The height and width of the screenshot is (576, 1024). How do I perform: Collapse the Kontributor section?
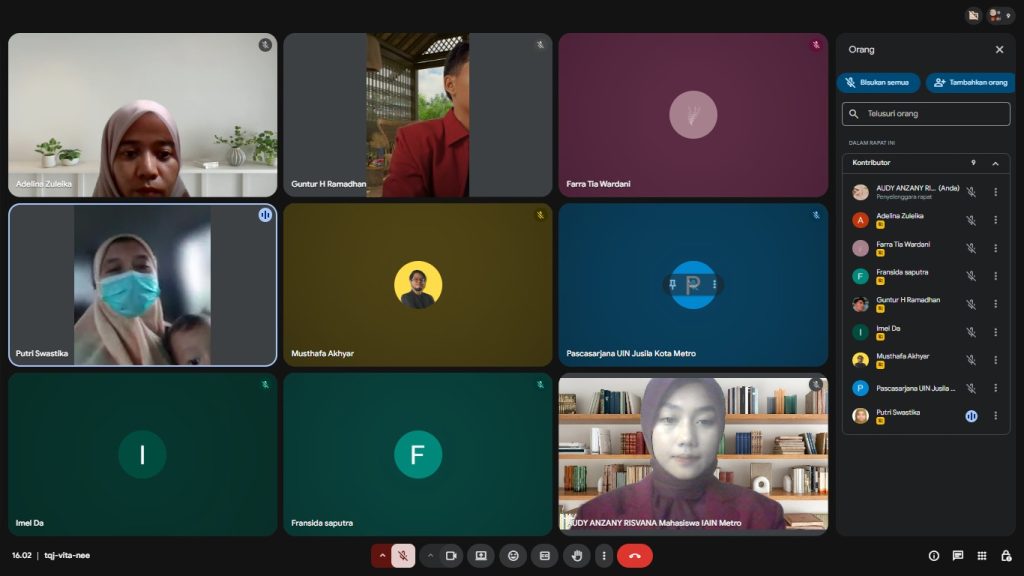[995, 163]
